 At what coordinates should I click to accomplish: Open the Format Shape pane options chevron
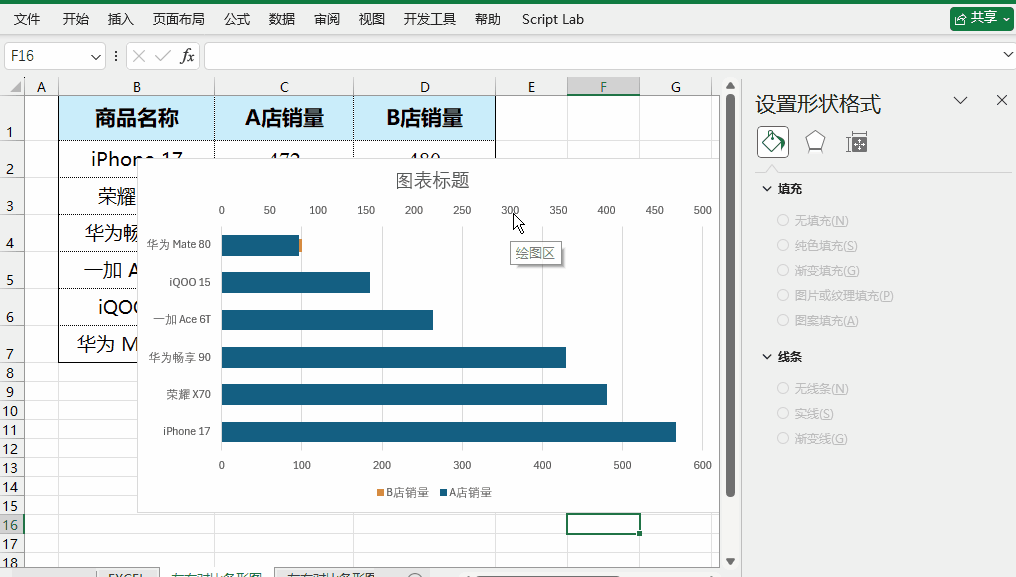tap(960, 100)
